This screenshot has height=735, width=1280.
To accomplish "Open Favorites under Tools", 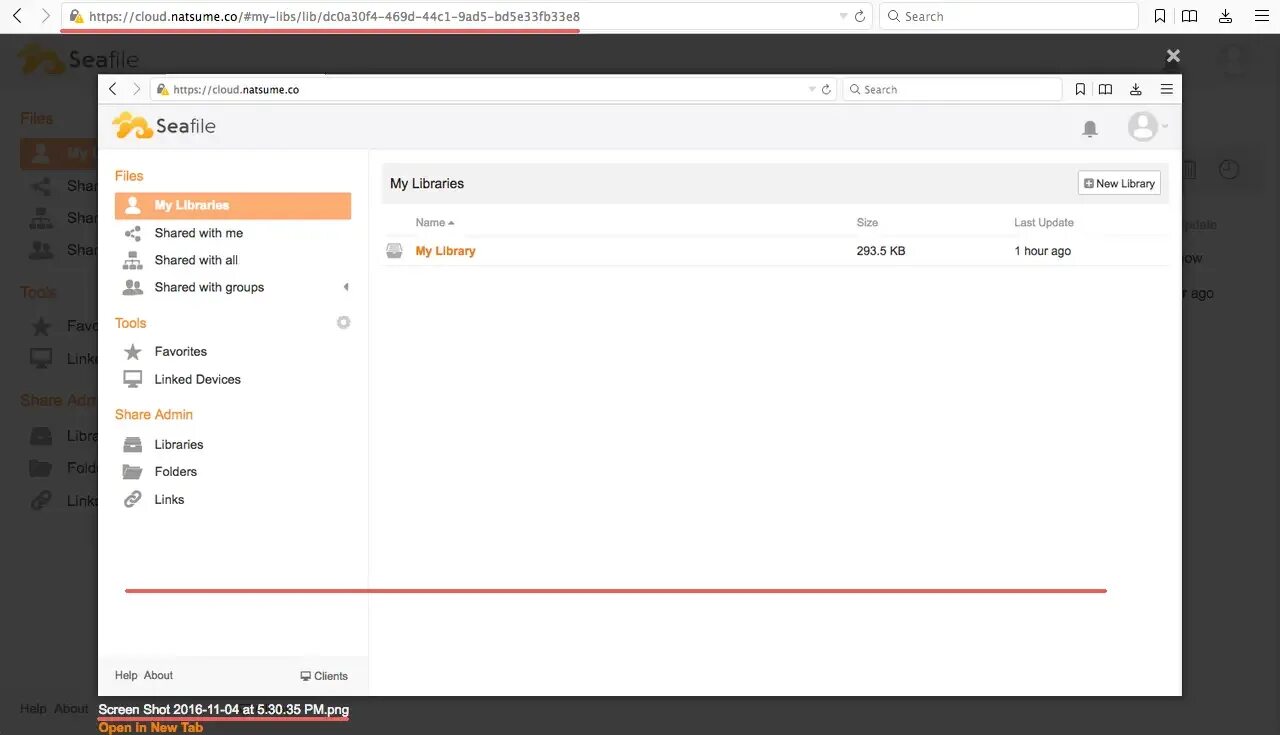I will 181,352.
